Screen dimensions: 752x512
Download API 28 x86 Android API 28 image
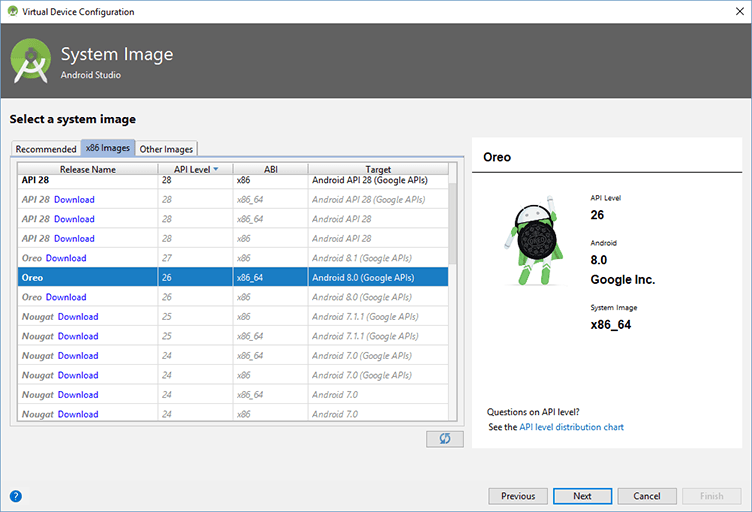point(74,239)
